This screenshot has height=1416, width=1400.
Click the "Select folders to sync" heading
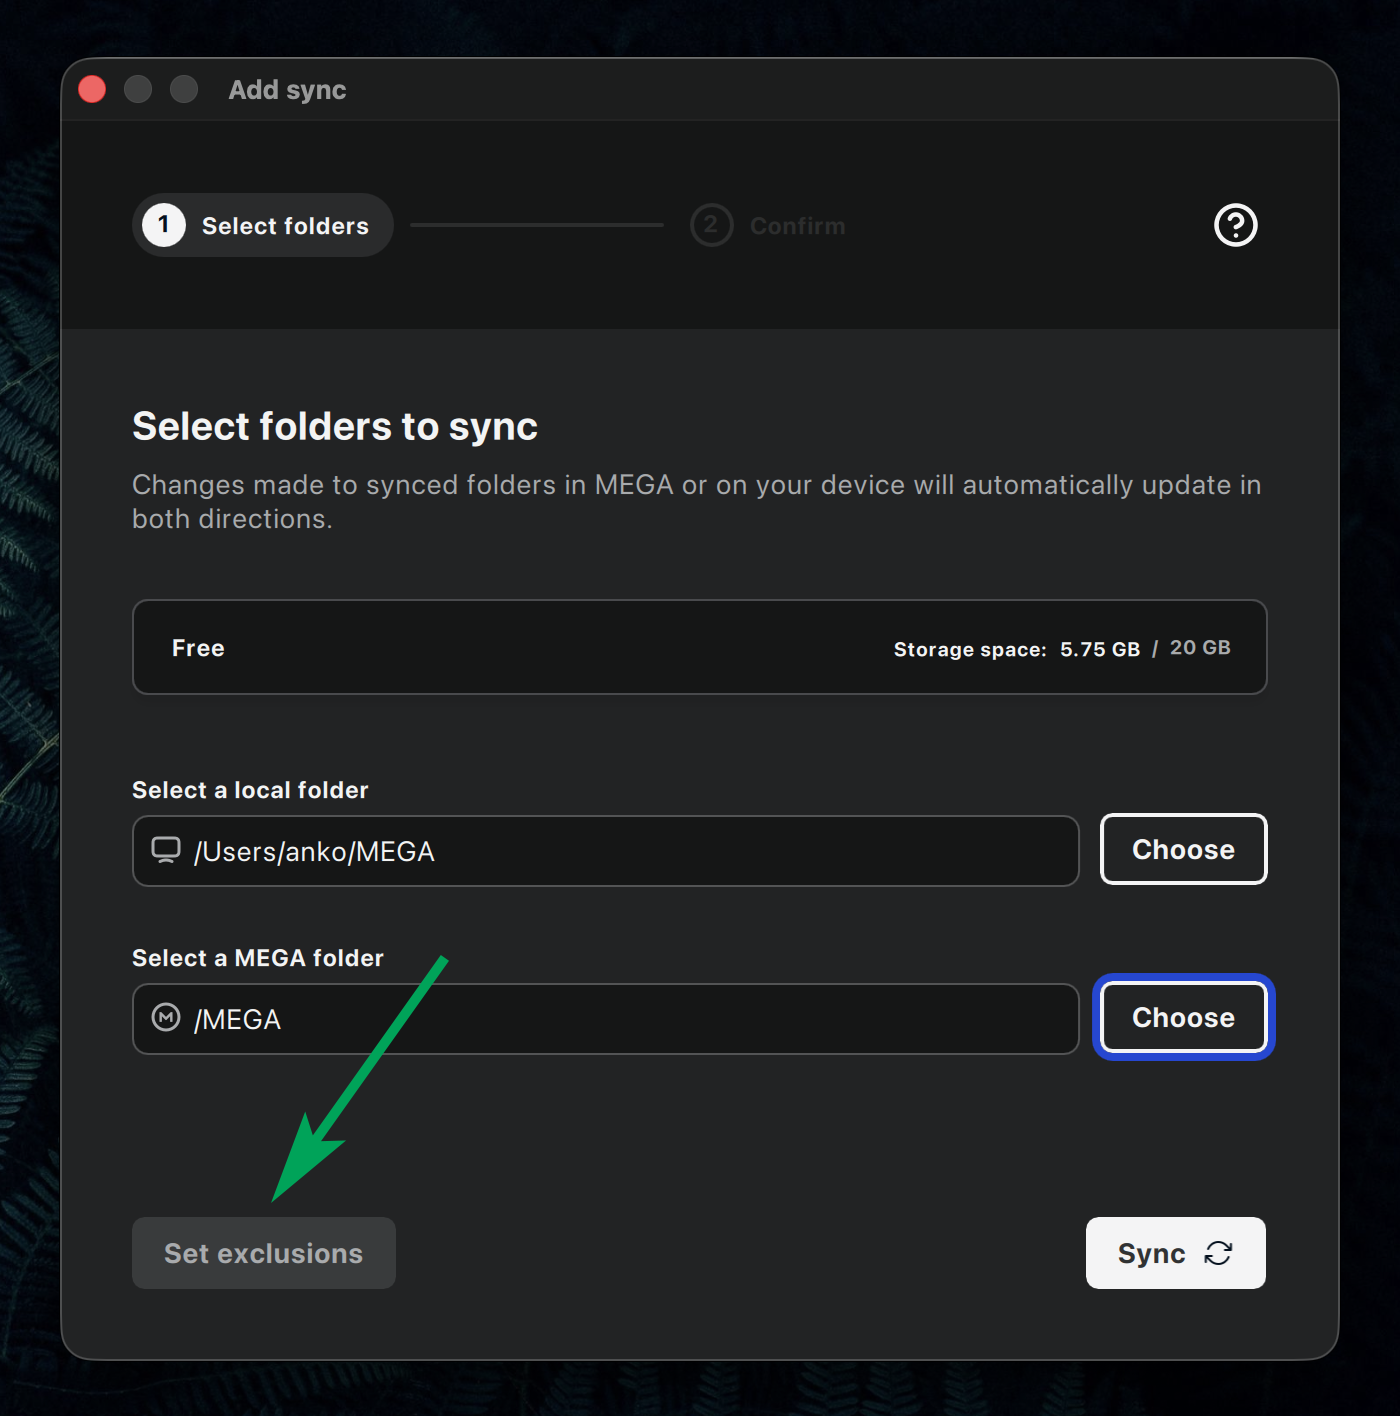coord(335,426)
